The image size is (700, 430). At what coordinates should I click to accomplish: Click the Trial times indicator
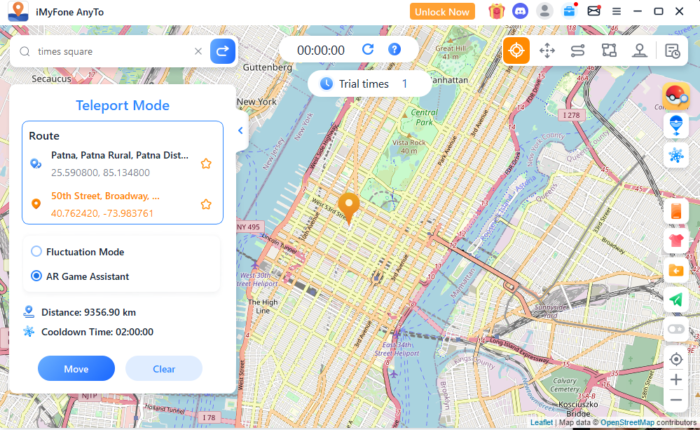[x=369, y=83]
